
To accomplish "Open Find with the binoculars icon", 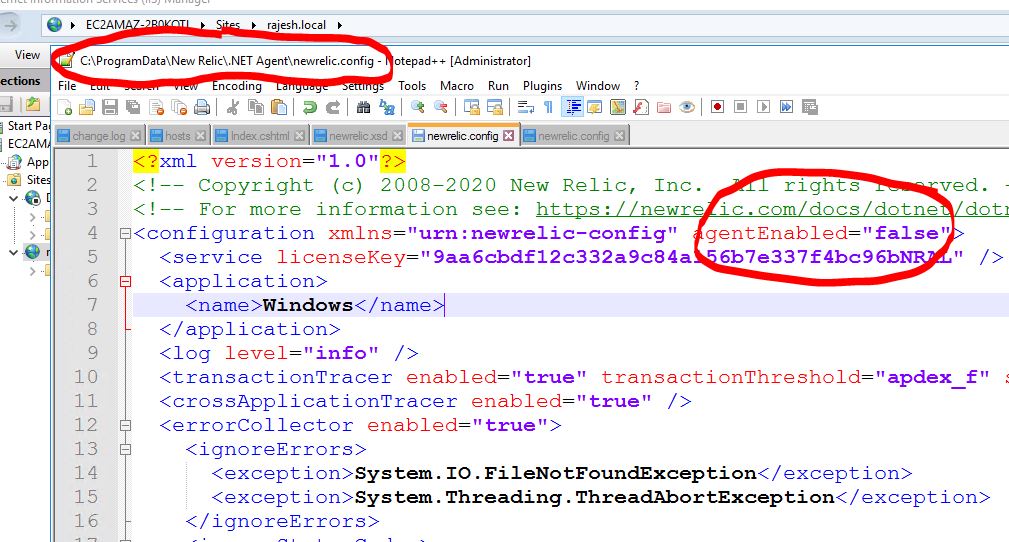I will 364,107.
